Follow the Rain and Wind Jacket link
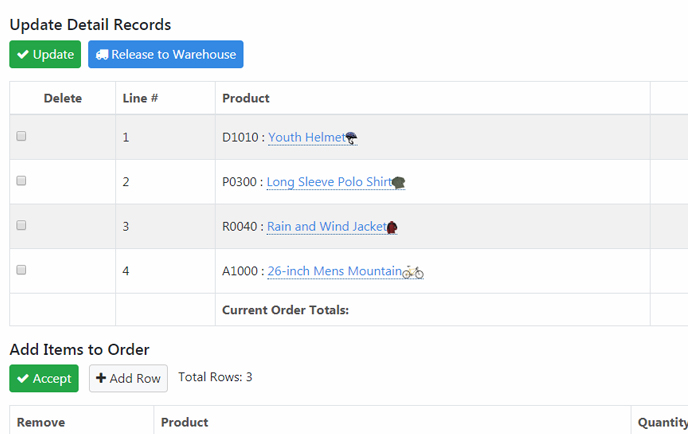This screenshot has height=434, width=688. tap(326, 227)
